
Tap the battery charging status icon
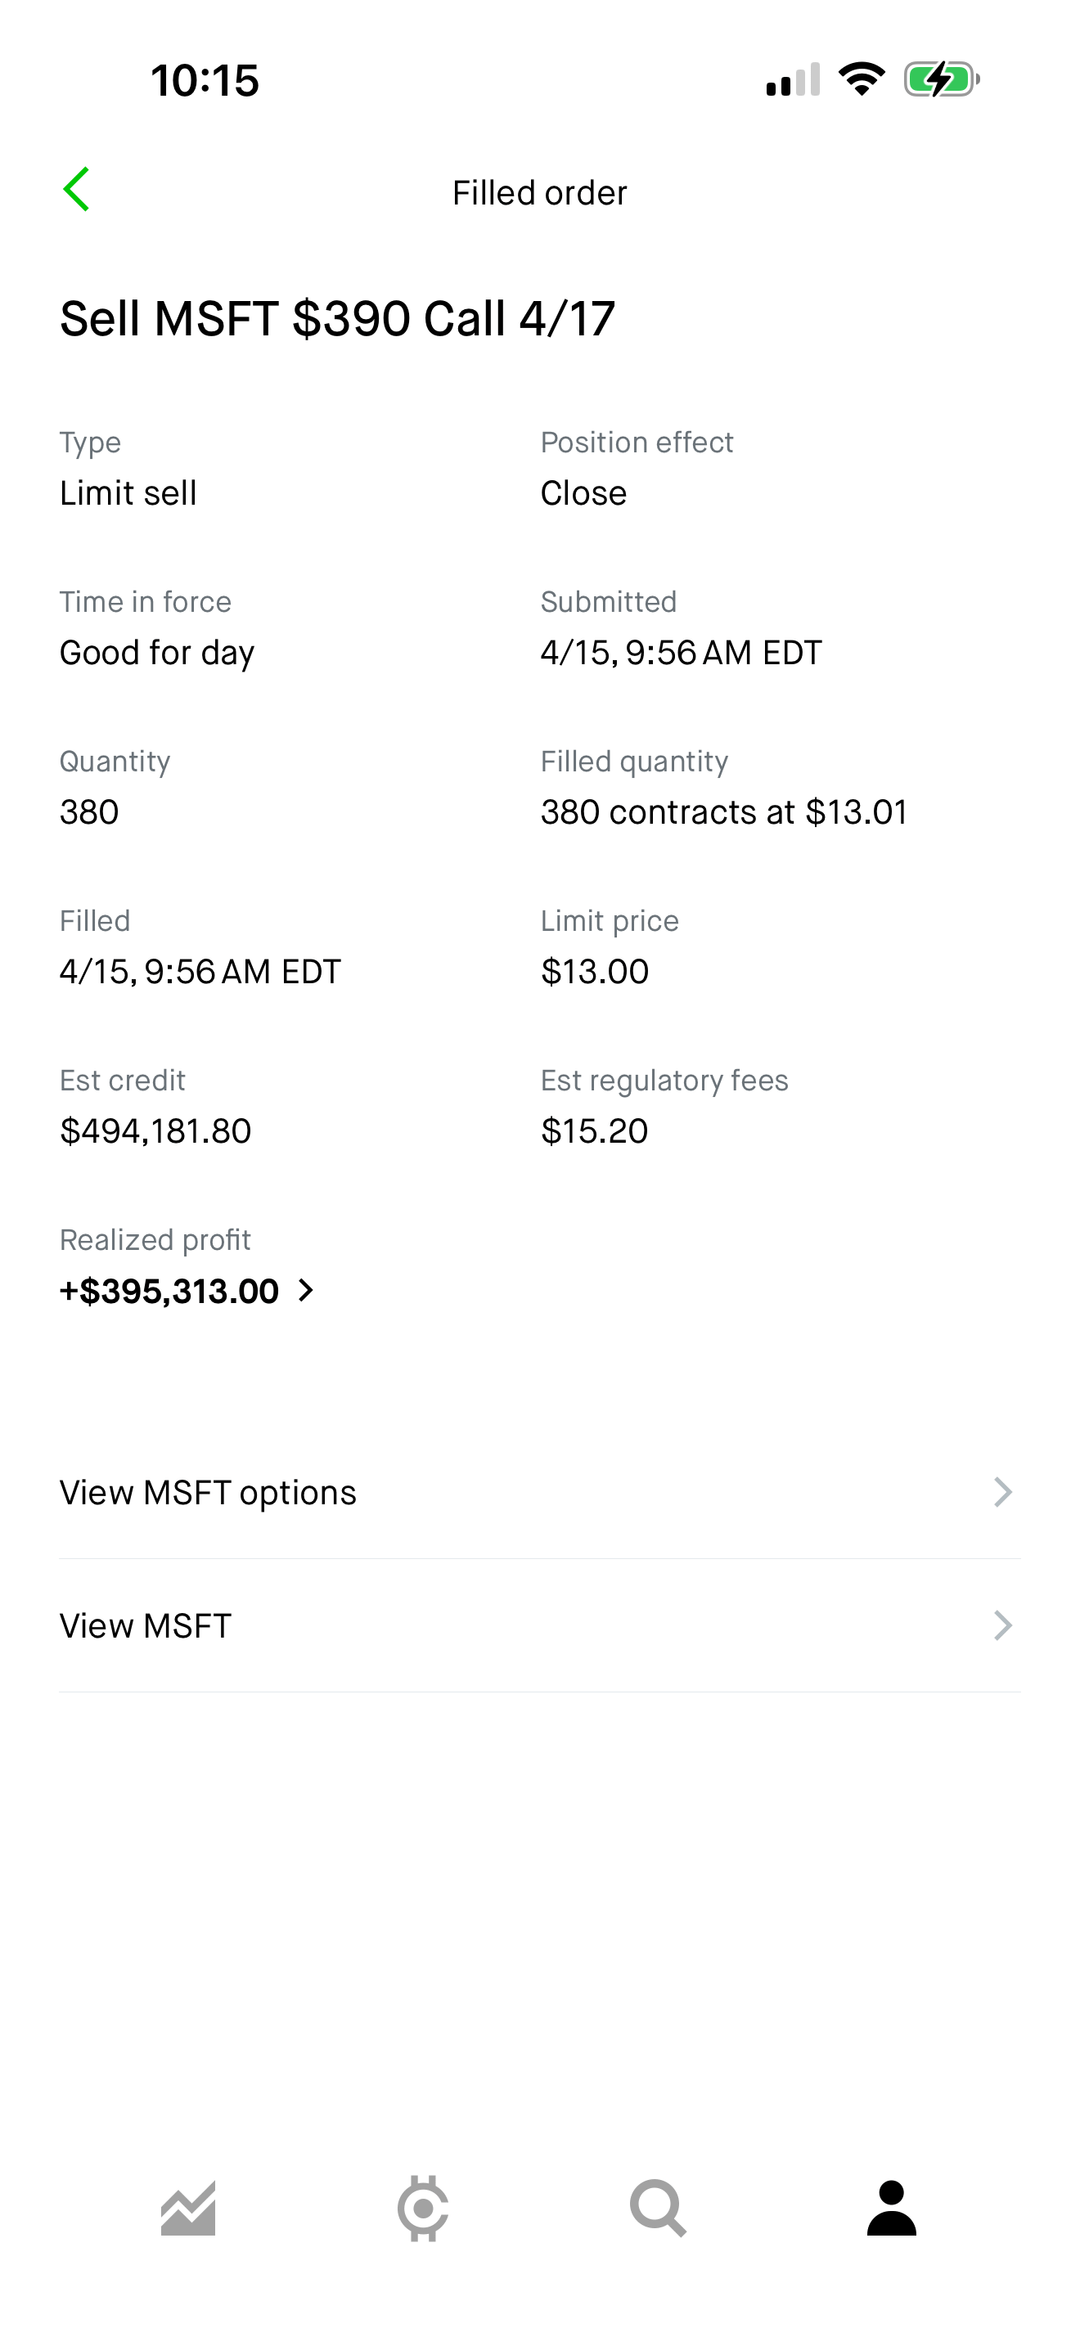click(x=941, y=79)
